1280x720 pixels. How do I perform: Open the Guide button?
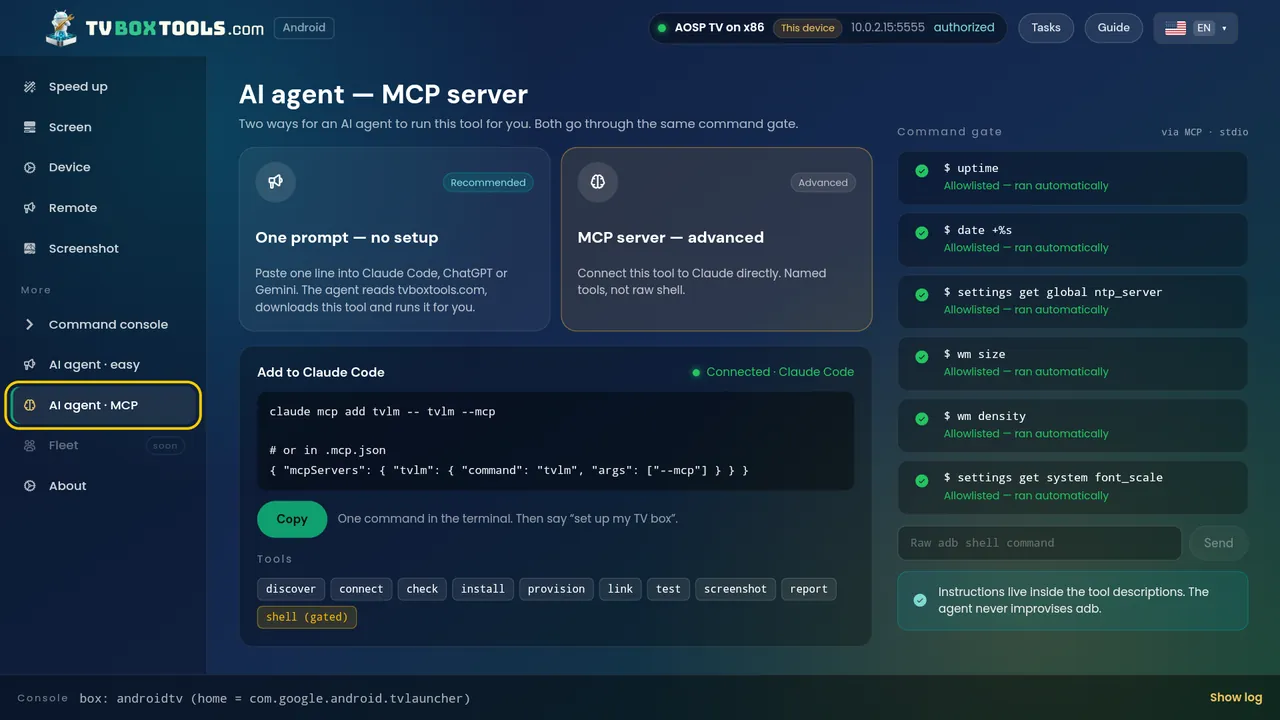click(x=1114, y=28)
